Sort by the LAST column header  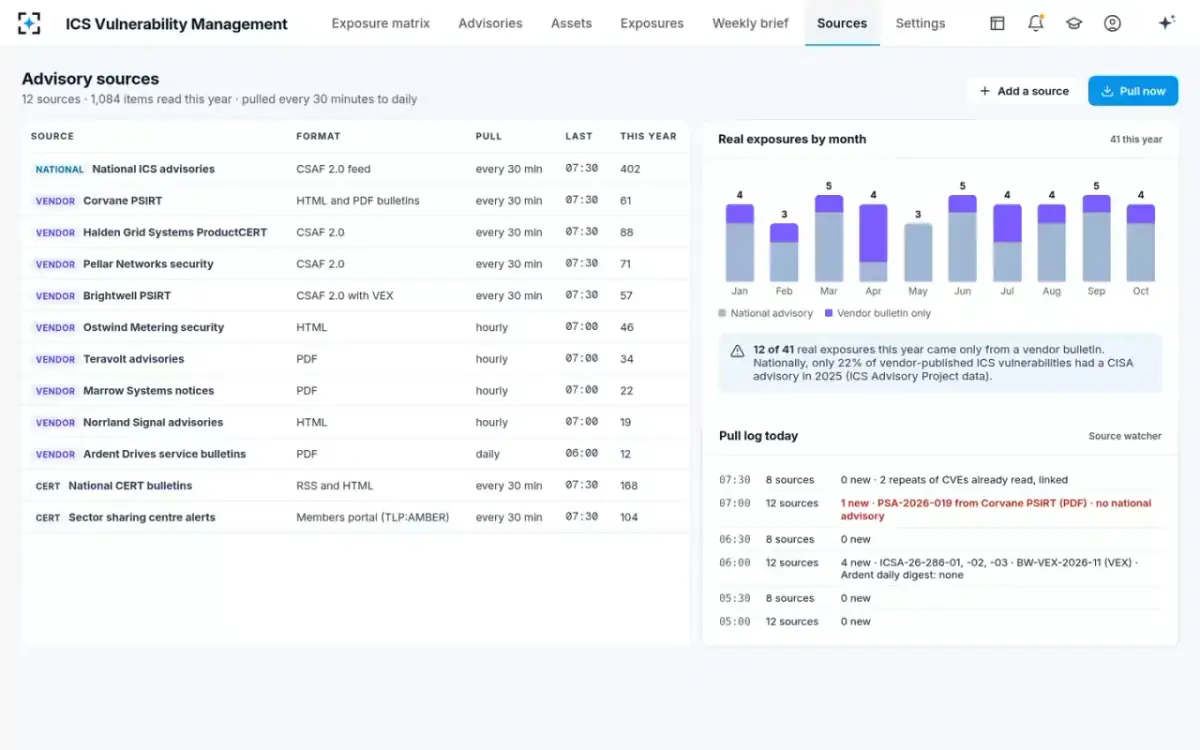(x=579, y=136)
